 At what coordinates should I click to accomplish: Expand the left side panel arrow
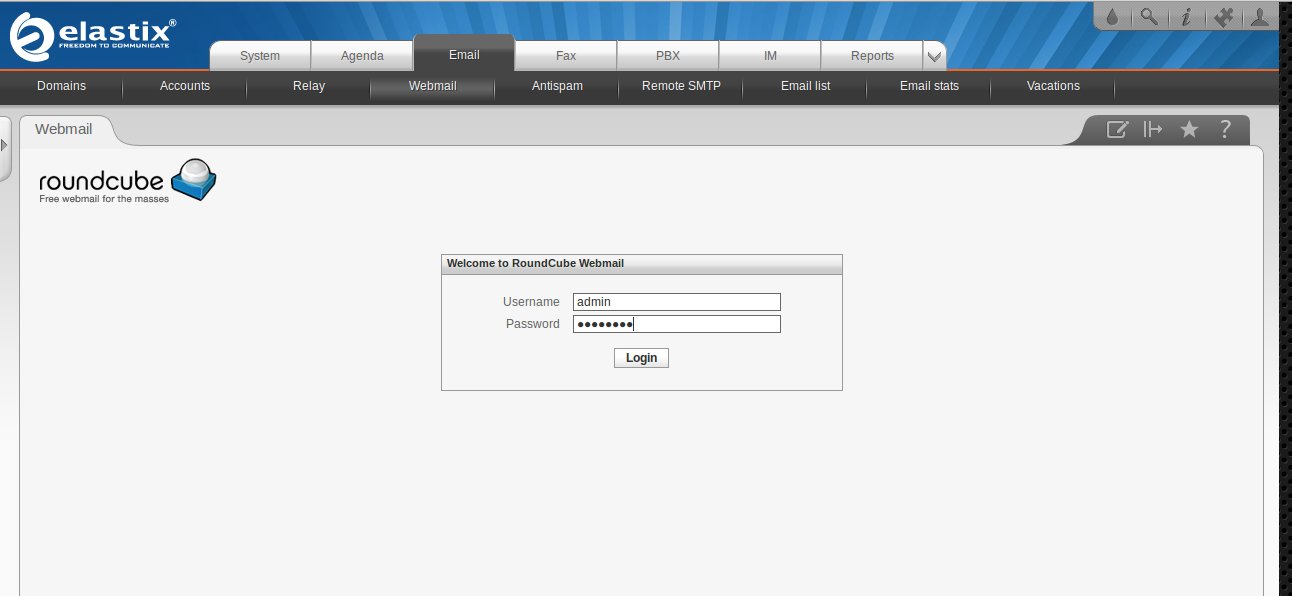(4, 146)
